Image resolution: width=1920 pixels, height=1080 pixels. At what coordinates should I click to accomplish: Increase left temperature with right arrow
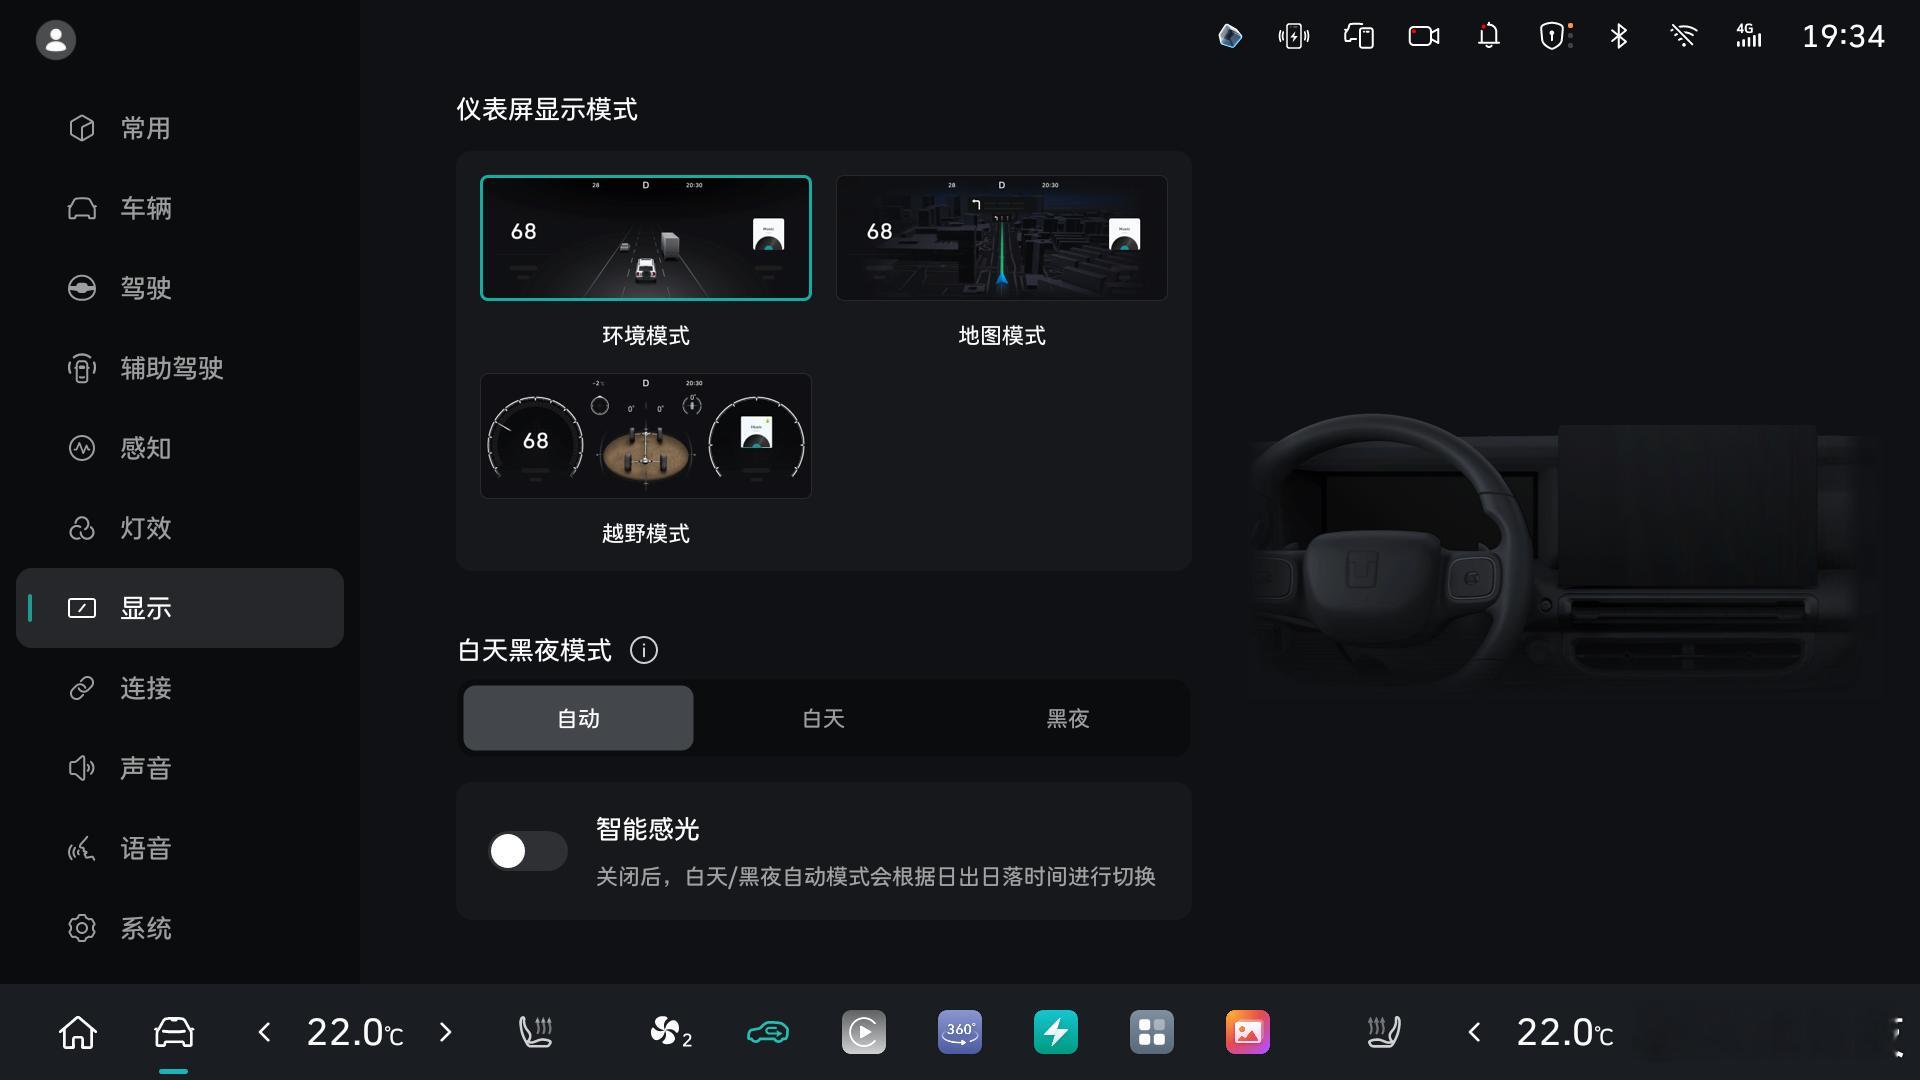(x=446, y=1032)
